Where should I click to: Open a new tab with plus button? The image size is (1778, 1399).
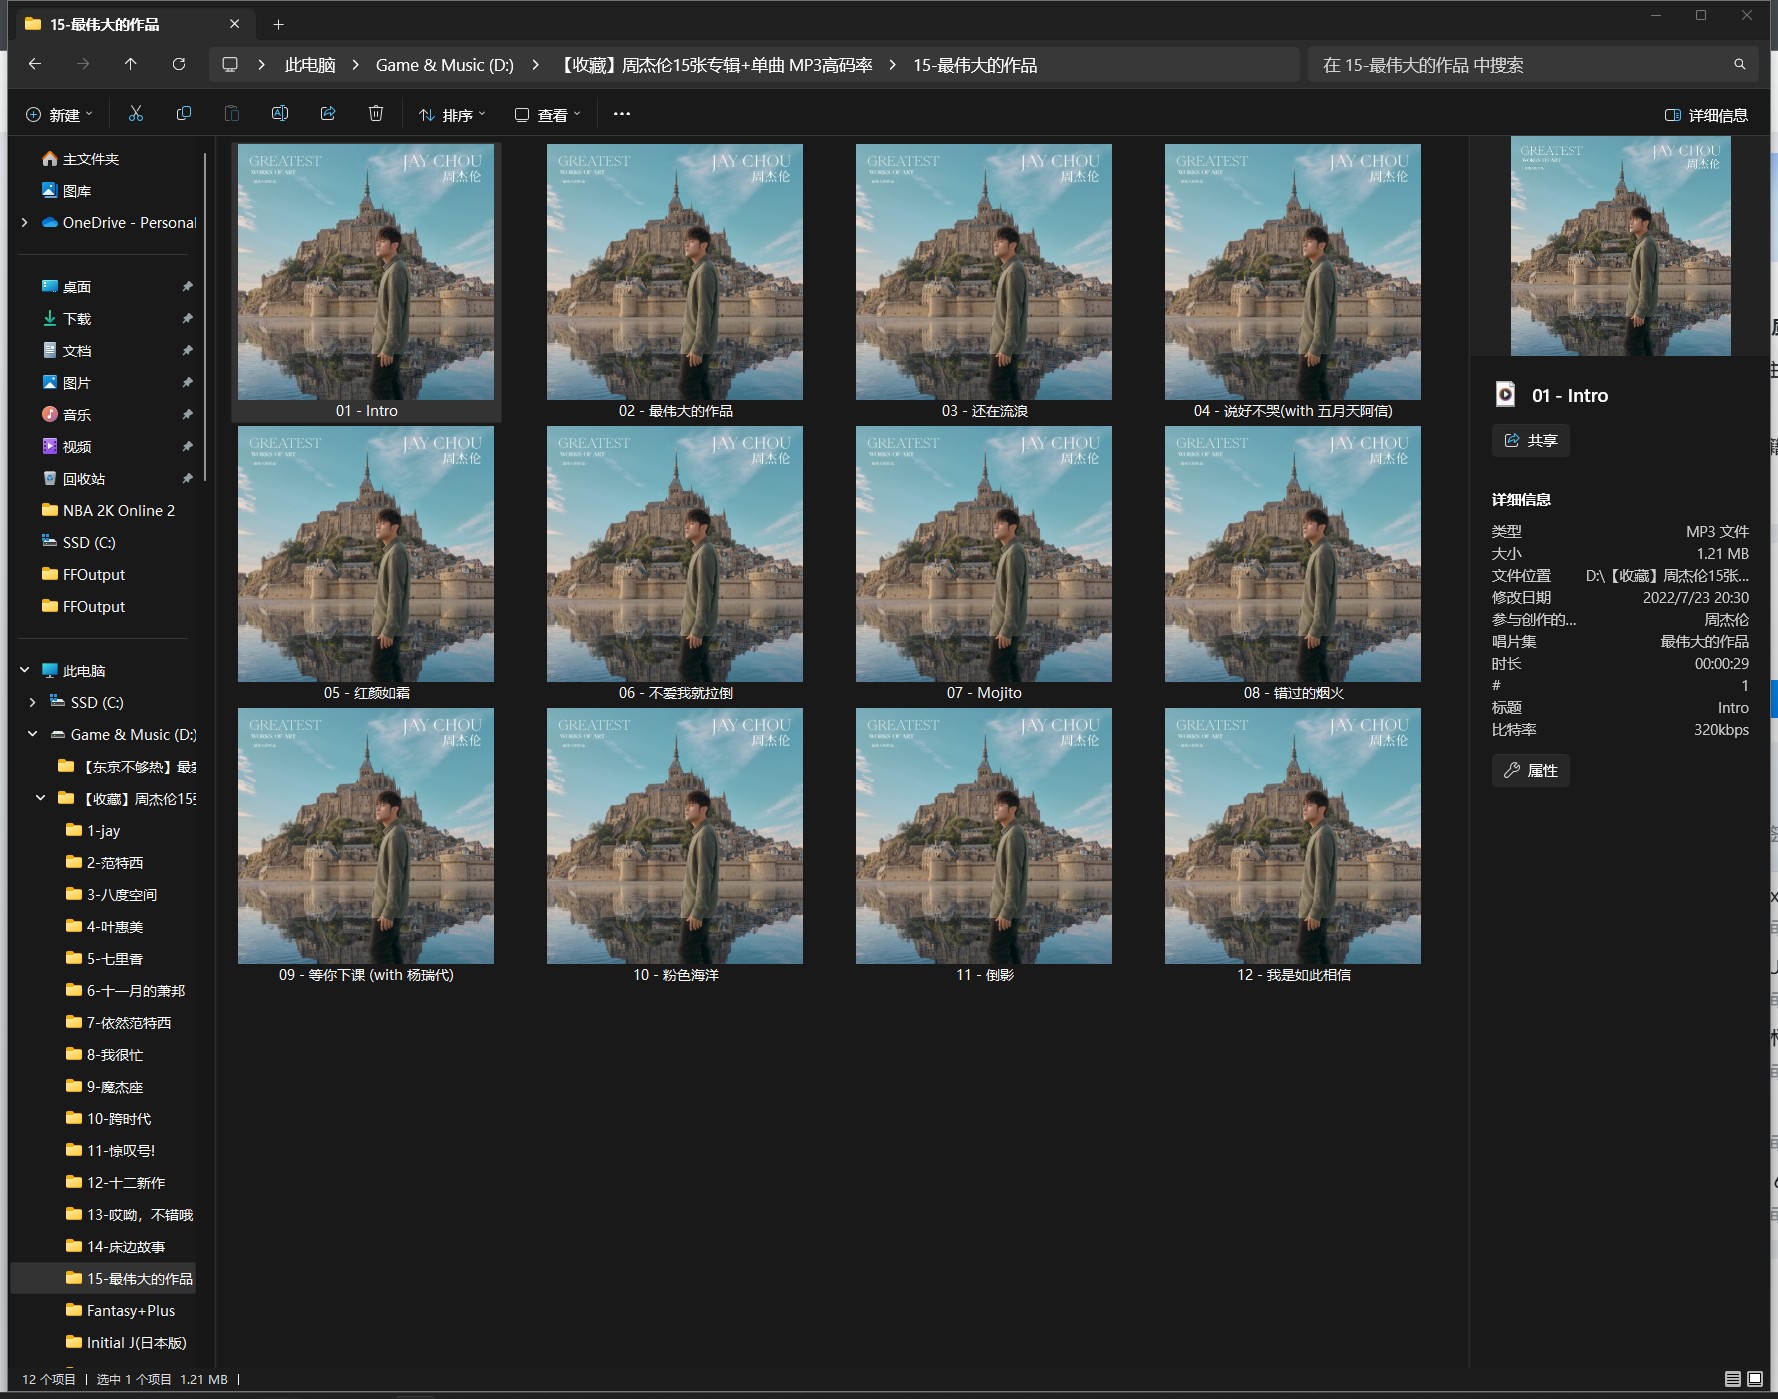[279, 24]
